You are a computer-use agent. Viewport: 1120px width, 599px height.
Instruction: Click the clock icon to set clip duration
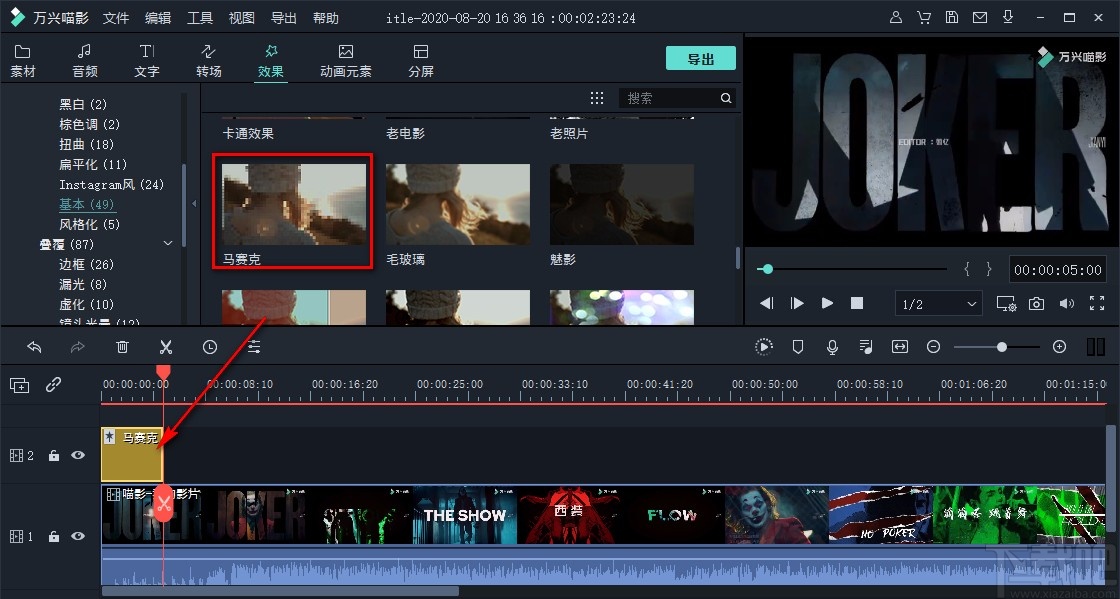(x=209, y=346)
